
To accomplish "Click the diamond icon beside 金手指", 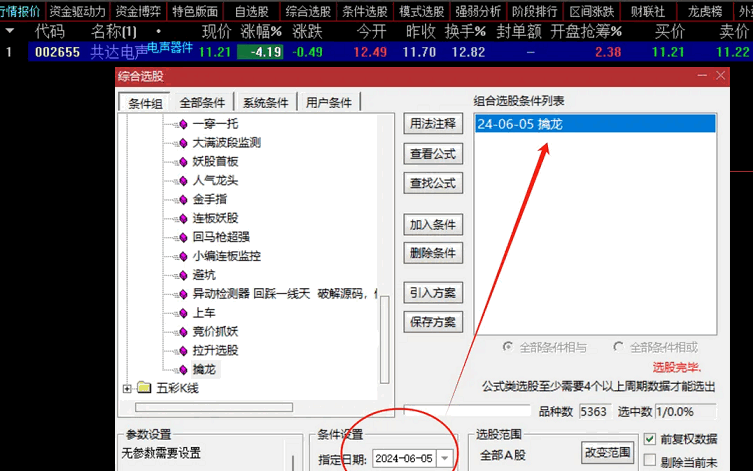I will [183, 200].
